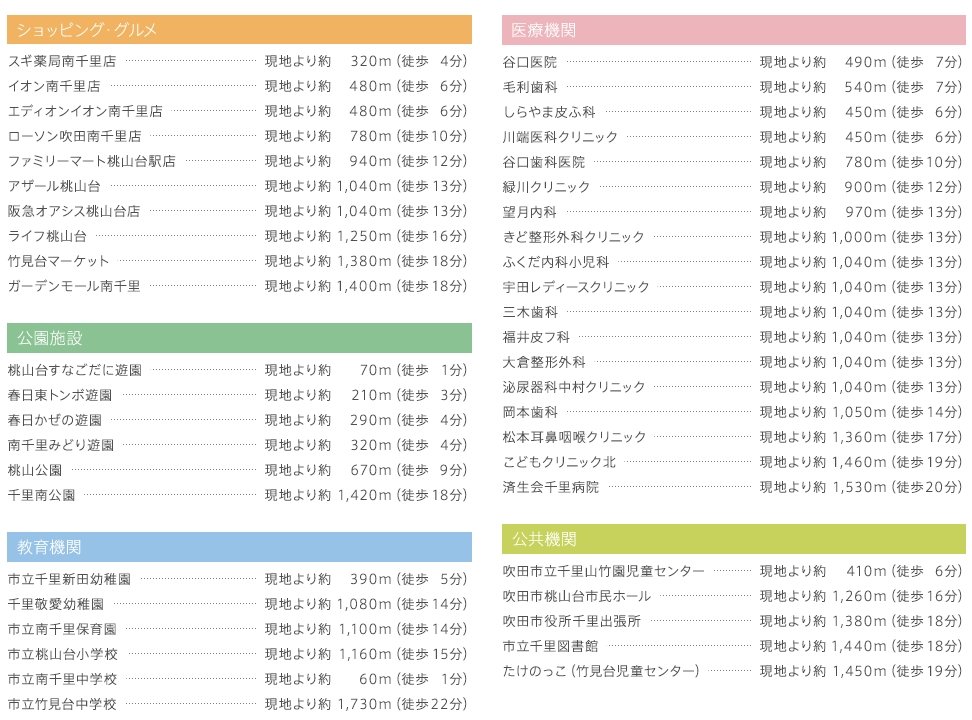This screenshot has width=972, height=720.
Task: Open the 医療機関 pink header
Action: [x=733, y=30]
